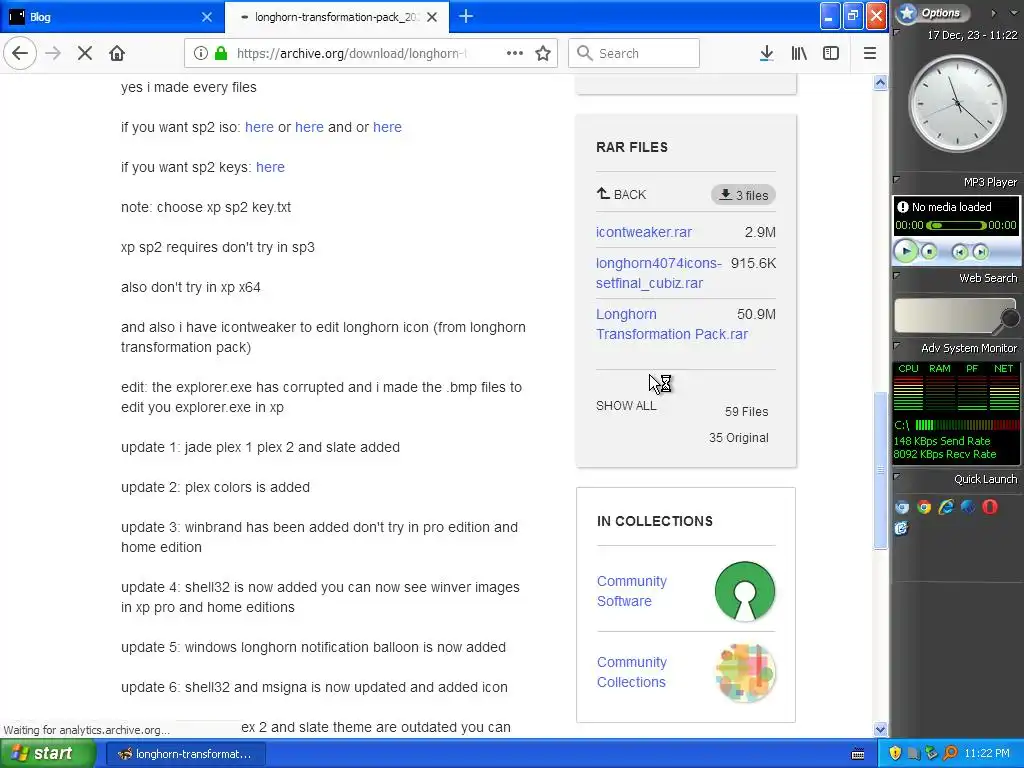Close the longhorn-transformation-pack tab

tap(432, 17)
